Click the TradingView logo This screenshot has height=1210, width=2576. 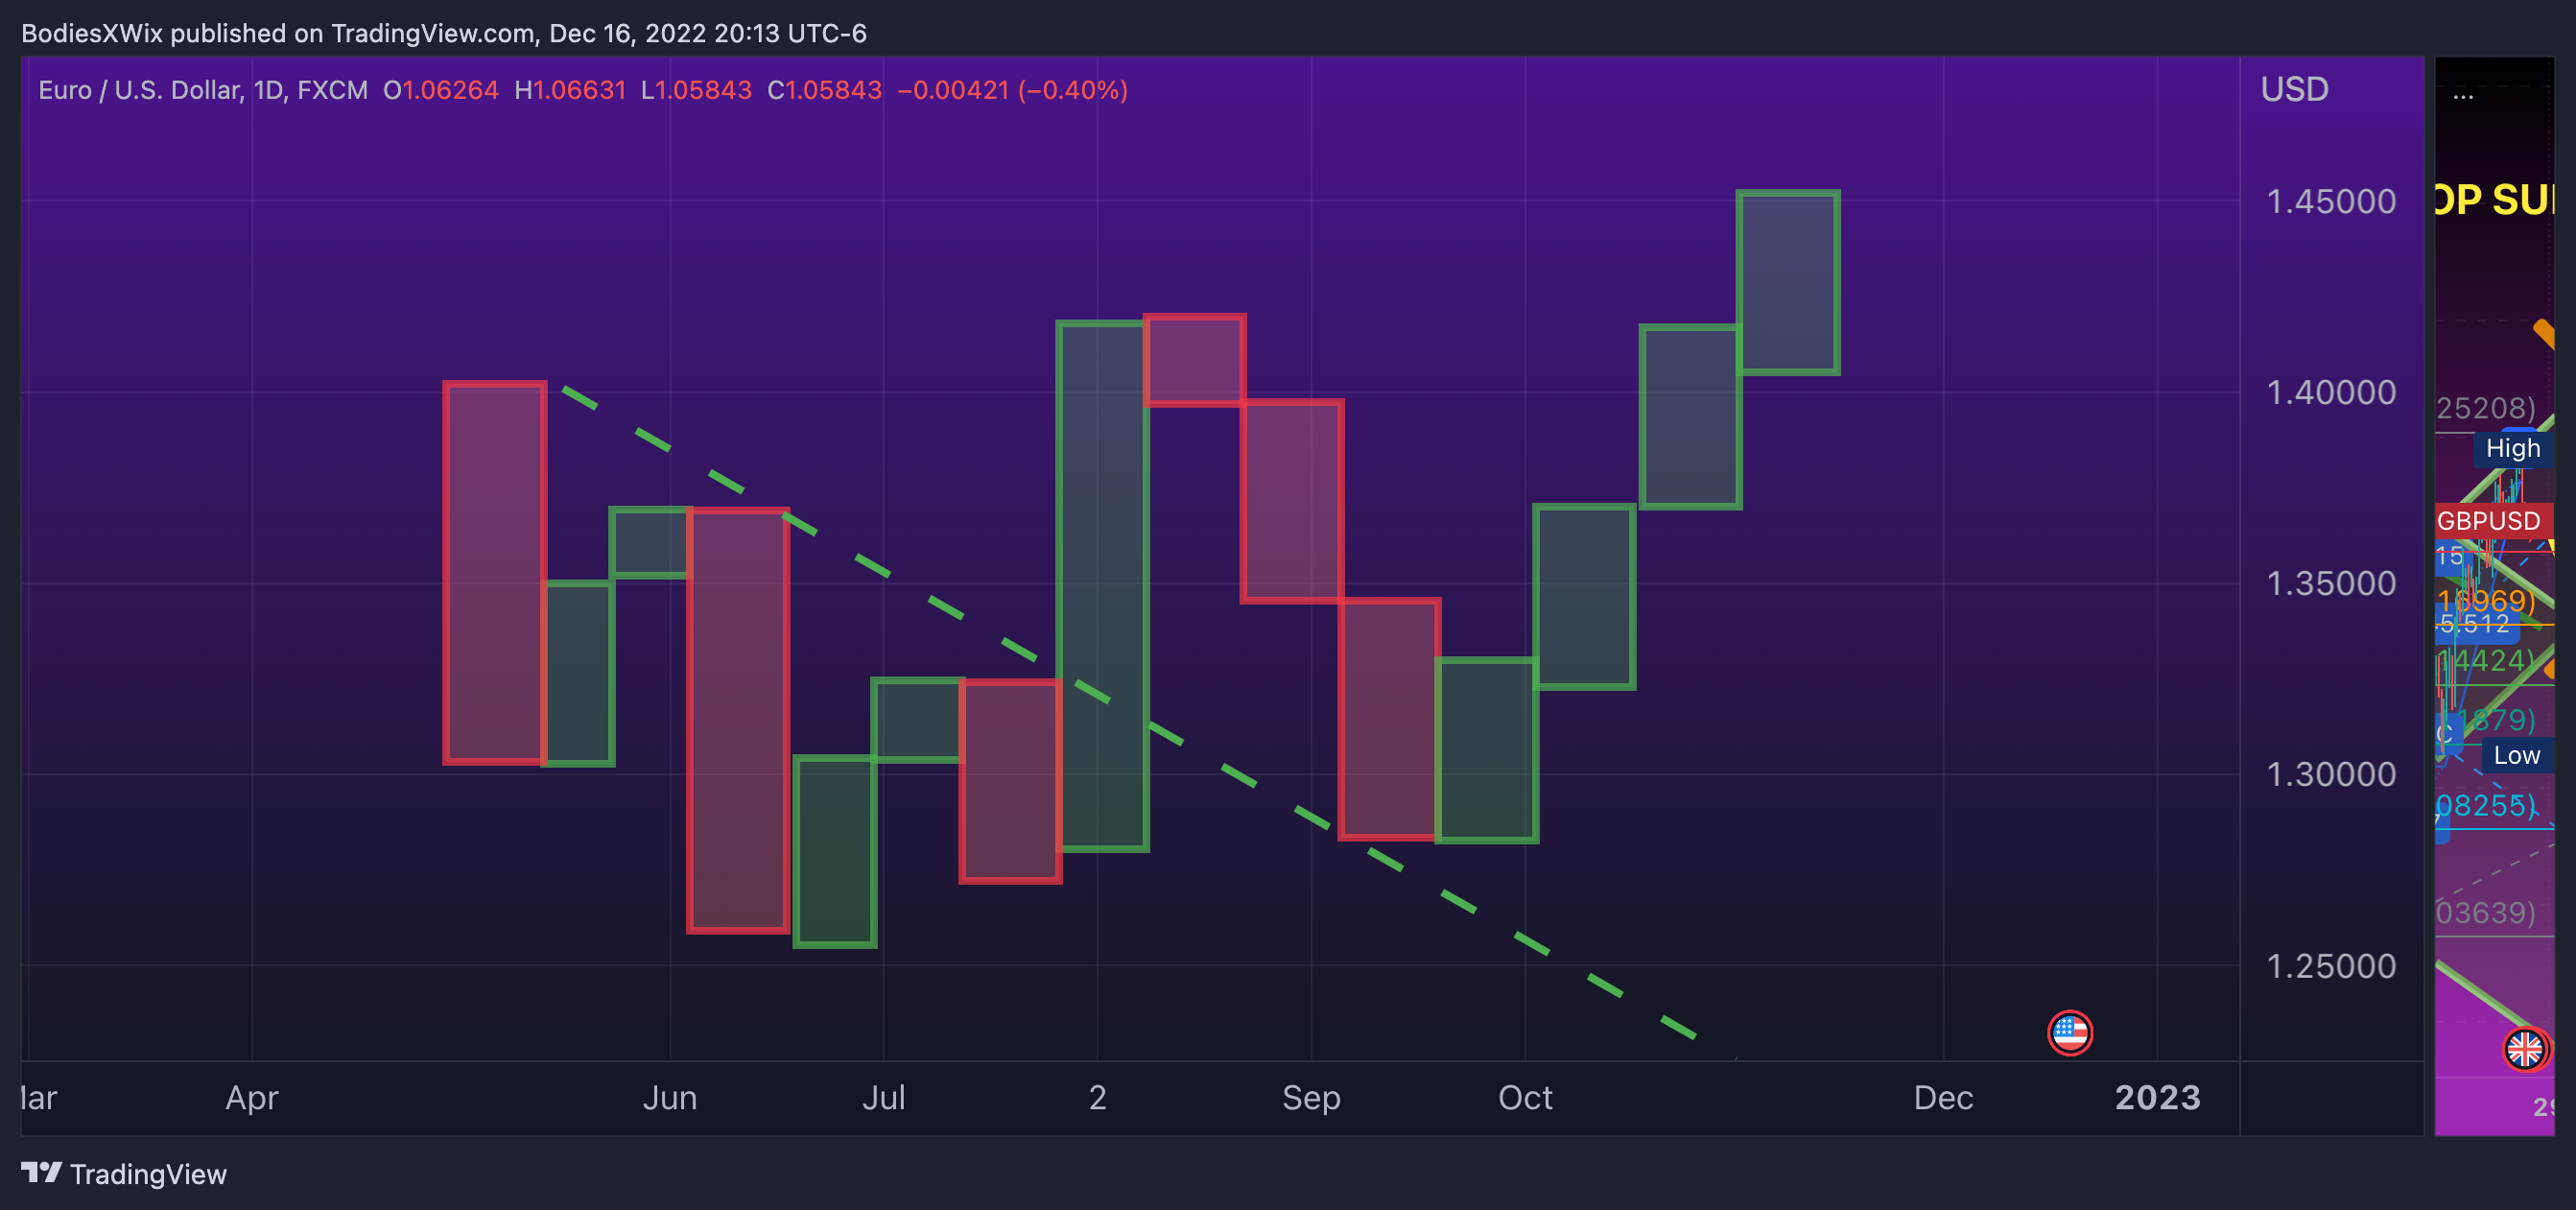[42, 1173]
